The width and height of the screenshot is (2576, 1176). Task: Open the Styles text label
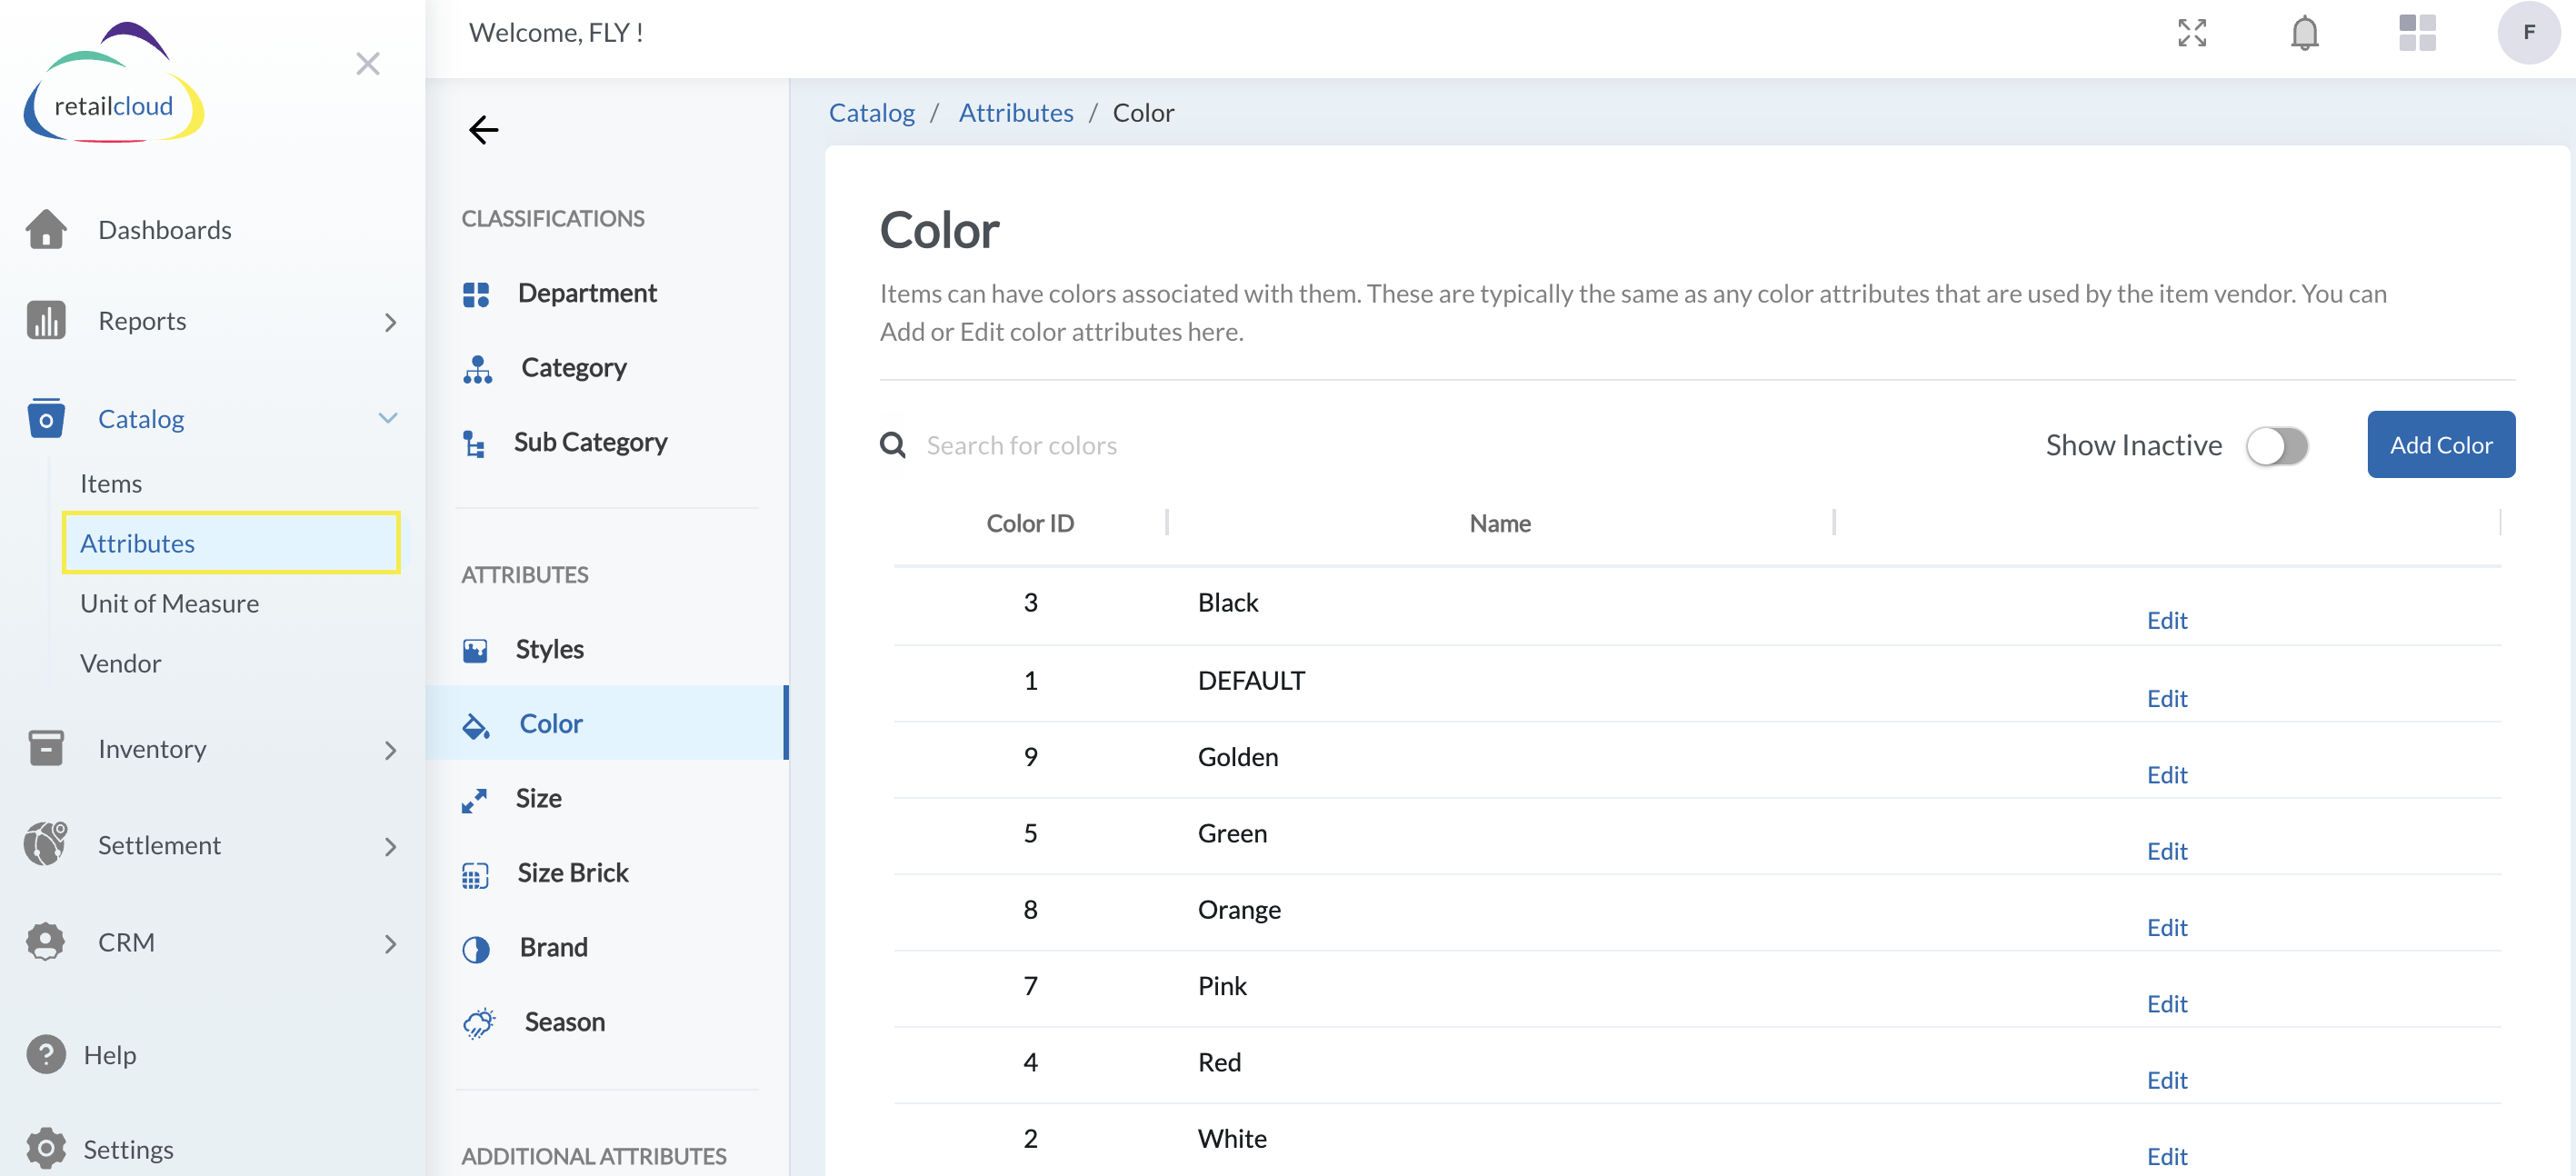pyautogui.click(x=549, y=649)
